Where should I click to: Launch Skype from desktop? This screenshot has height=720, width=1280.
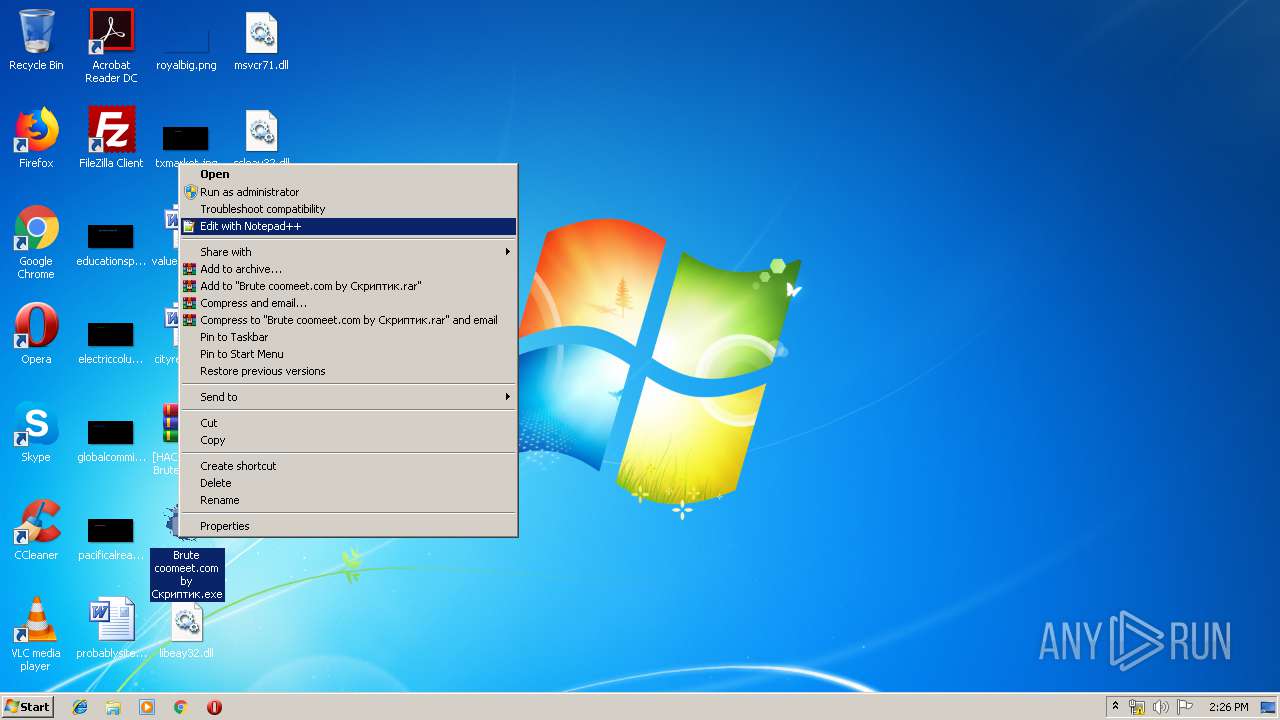click(36, 432)
